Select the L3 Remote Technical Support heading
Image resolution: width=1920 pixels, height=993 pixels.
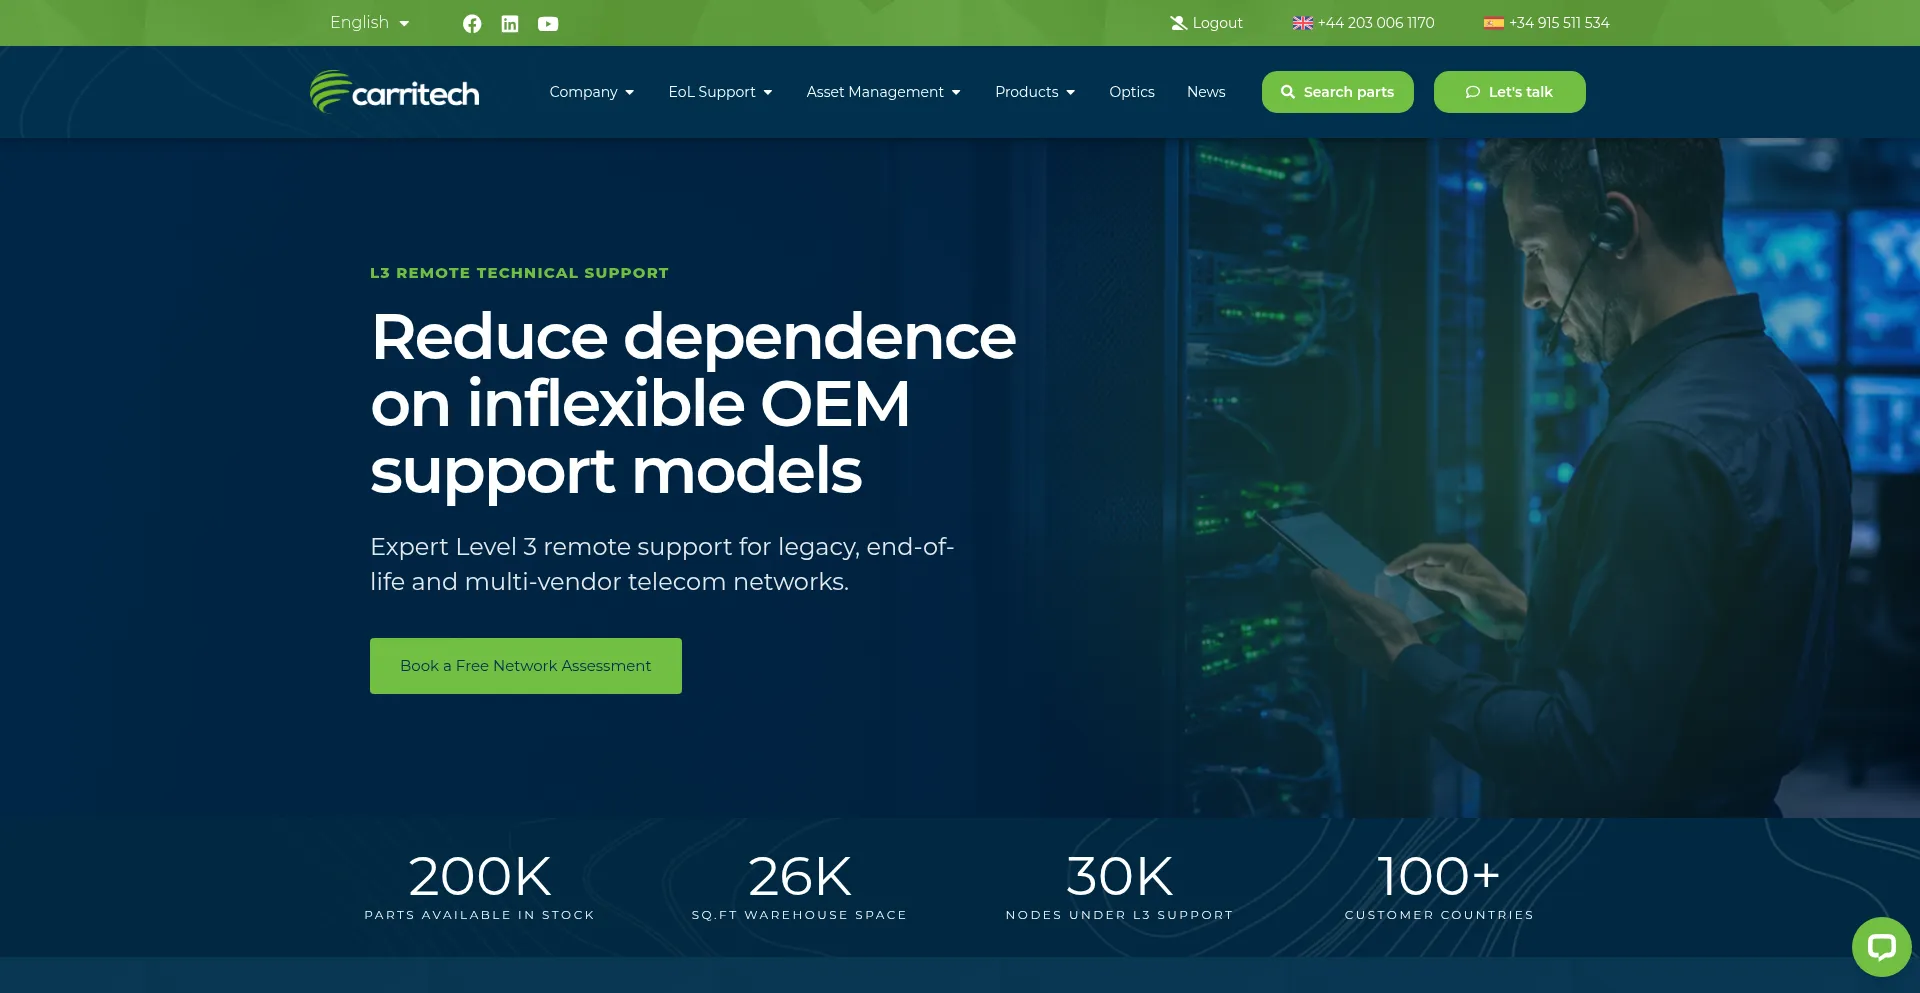519,273
